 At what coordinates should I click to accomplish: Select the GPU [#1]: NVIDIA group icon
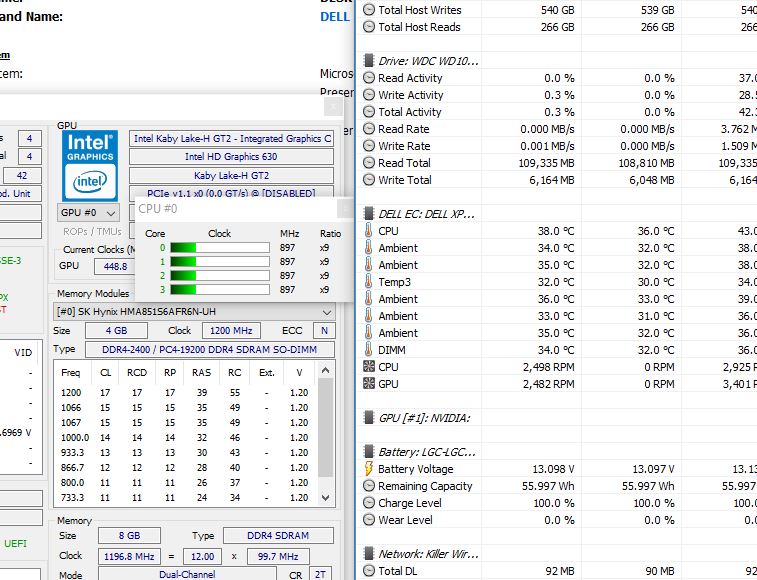tap(369, 418)
